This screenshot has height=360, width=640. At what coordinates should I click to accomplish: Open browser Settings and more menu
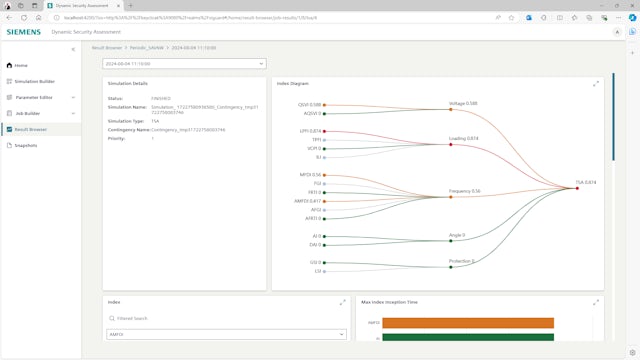coord(619,18)
